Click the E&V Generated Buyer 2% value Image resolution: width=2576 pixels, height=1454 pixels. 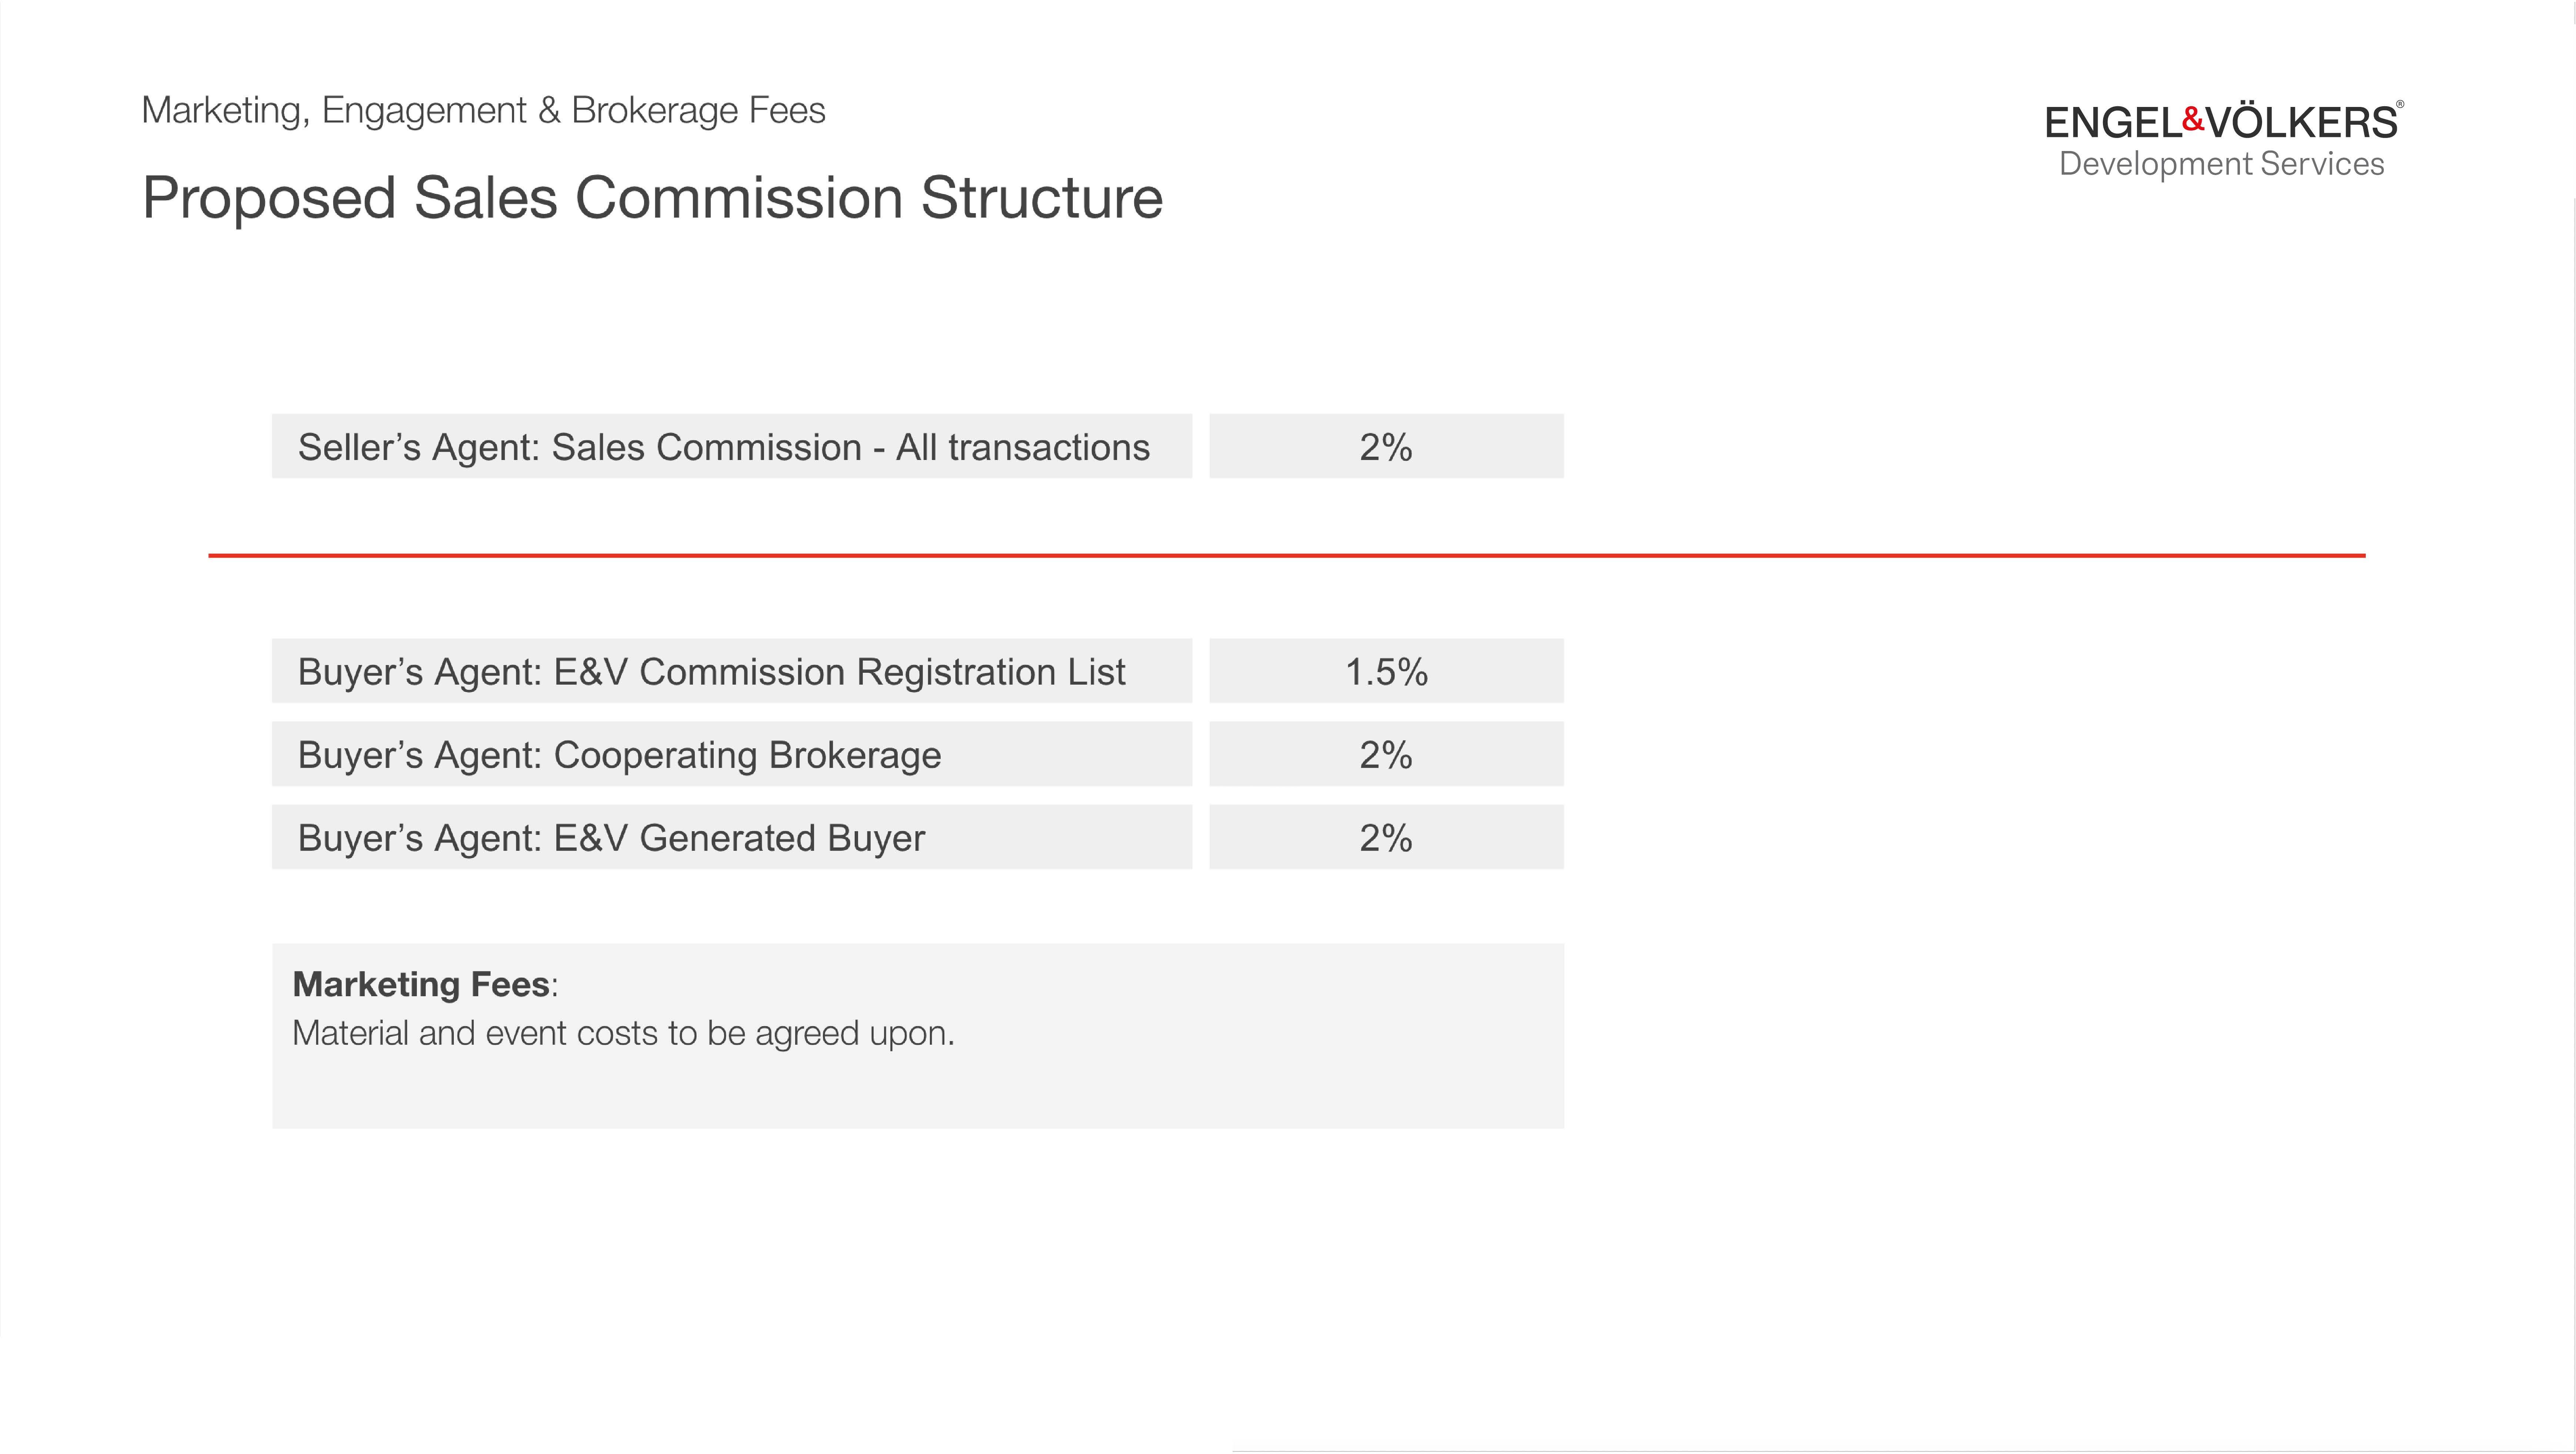point(1385,838)
